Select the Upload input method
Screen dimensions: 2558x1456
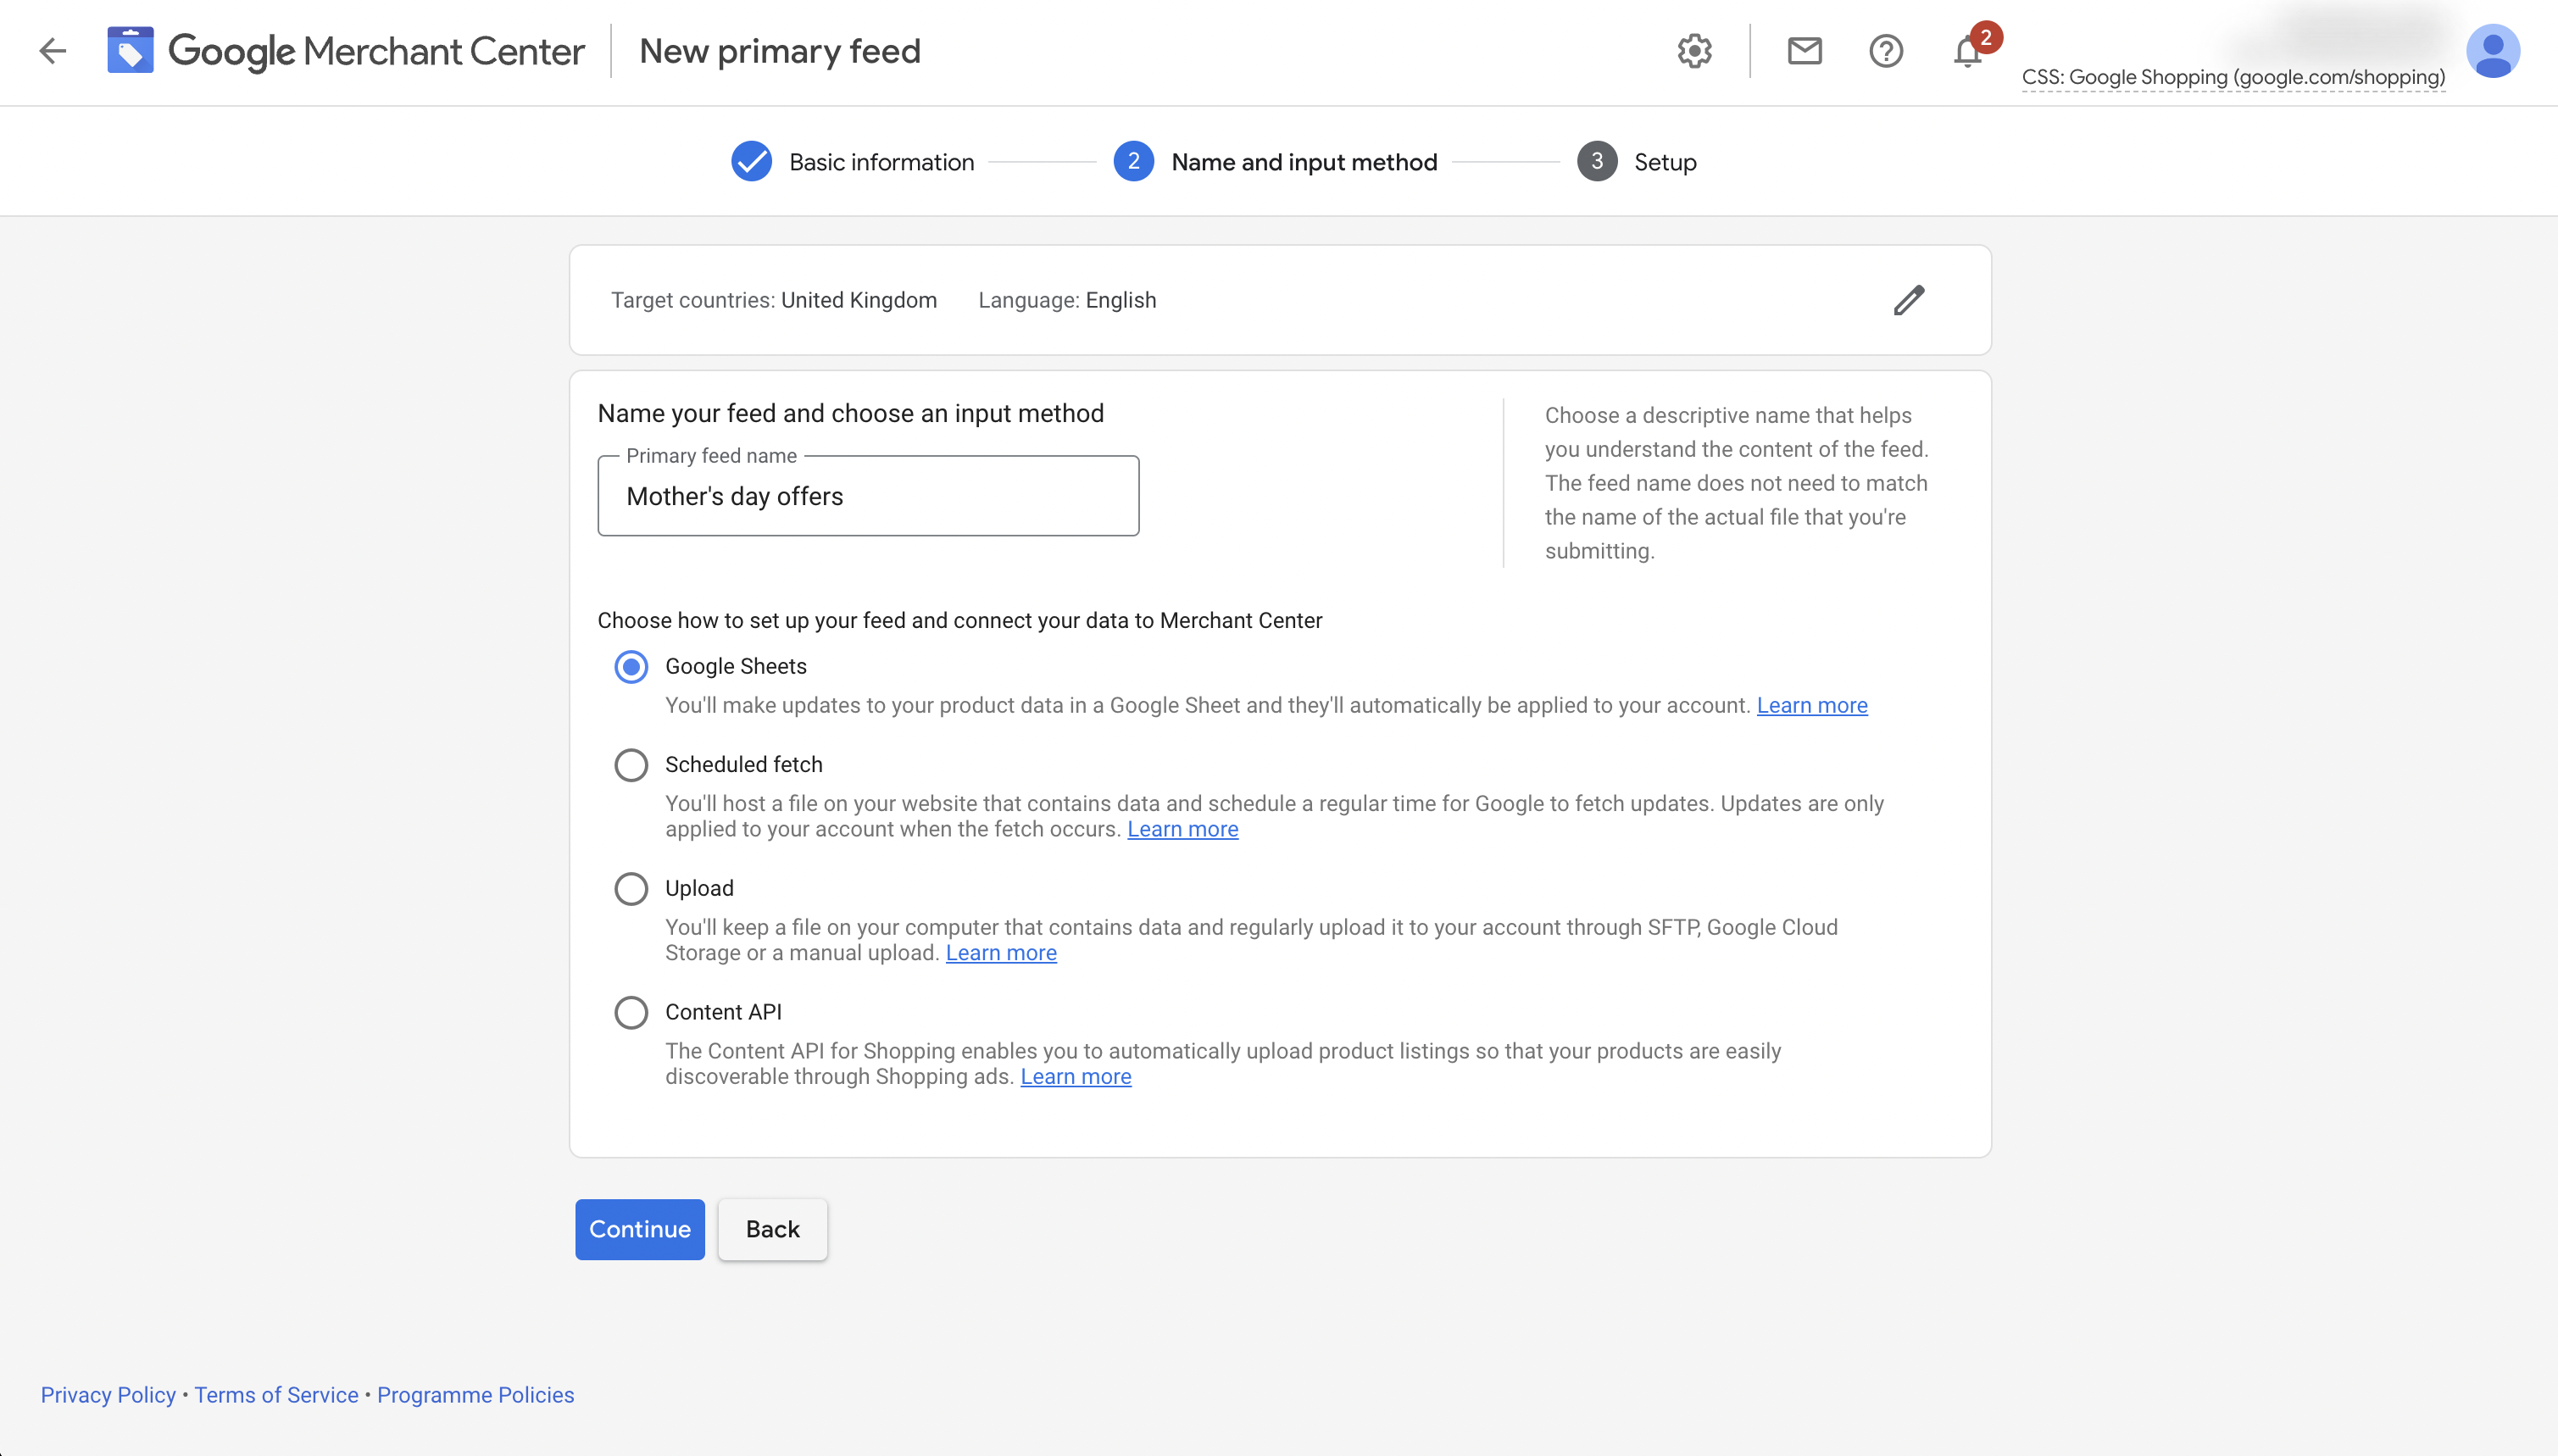pyautogui.click(x=631, y=888)
